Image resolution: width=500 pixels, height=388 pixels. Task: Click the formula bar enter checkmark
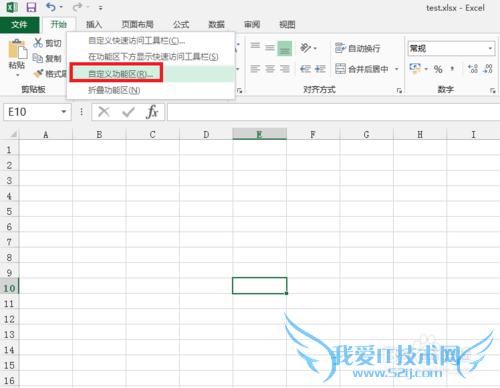[128, 112]
